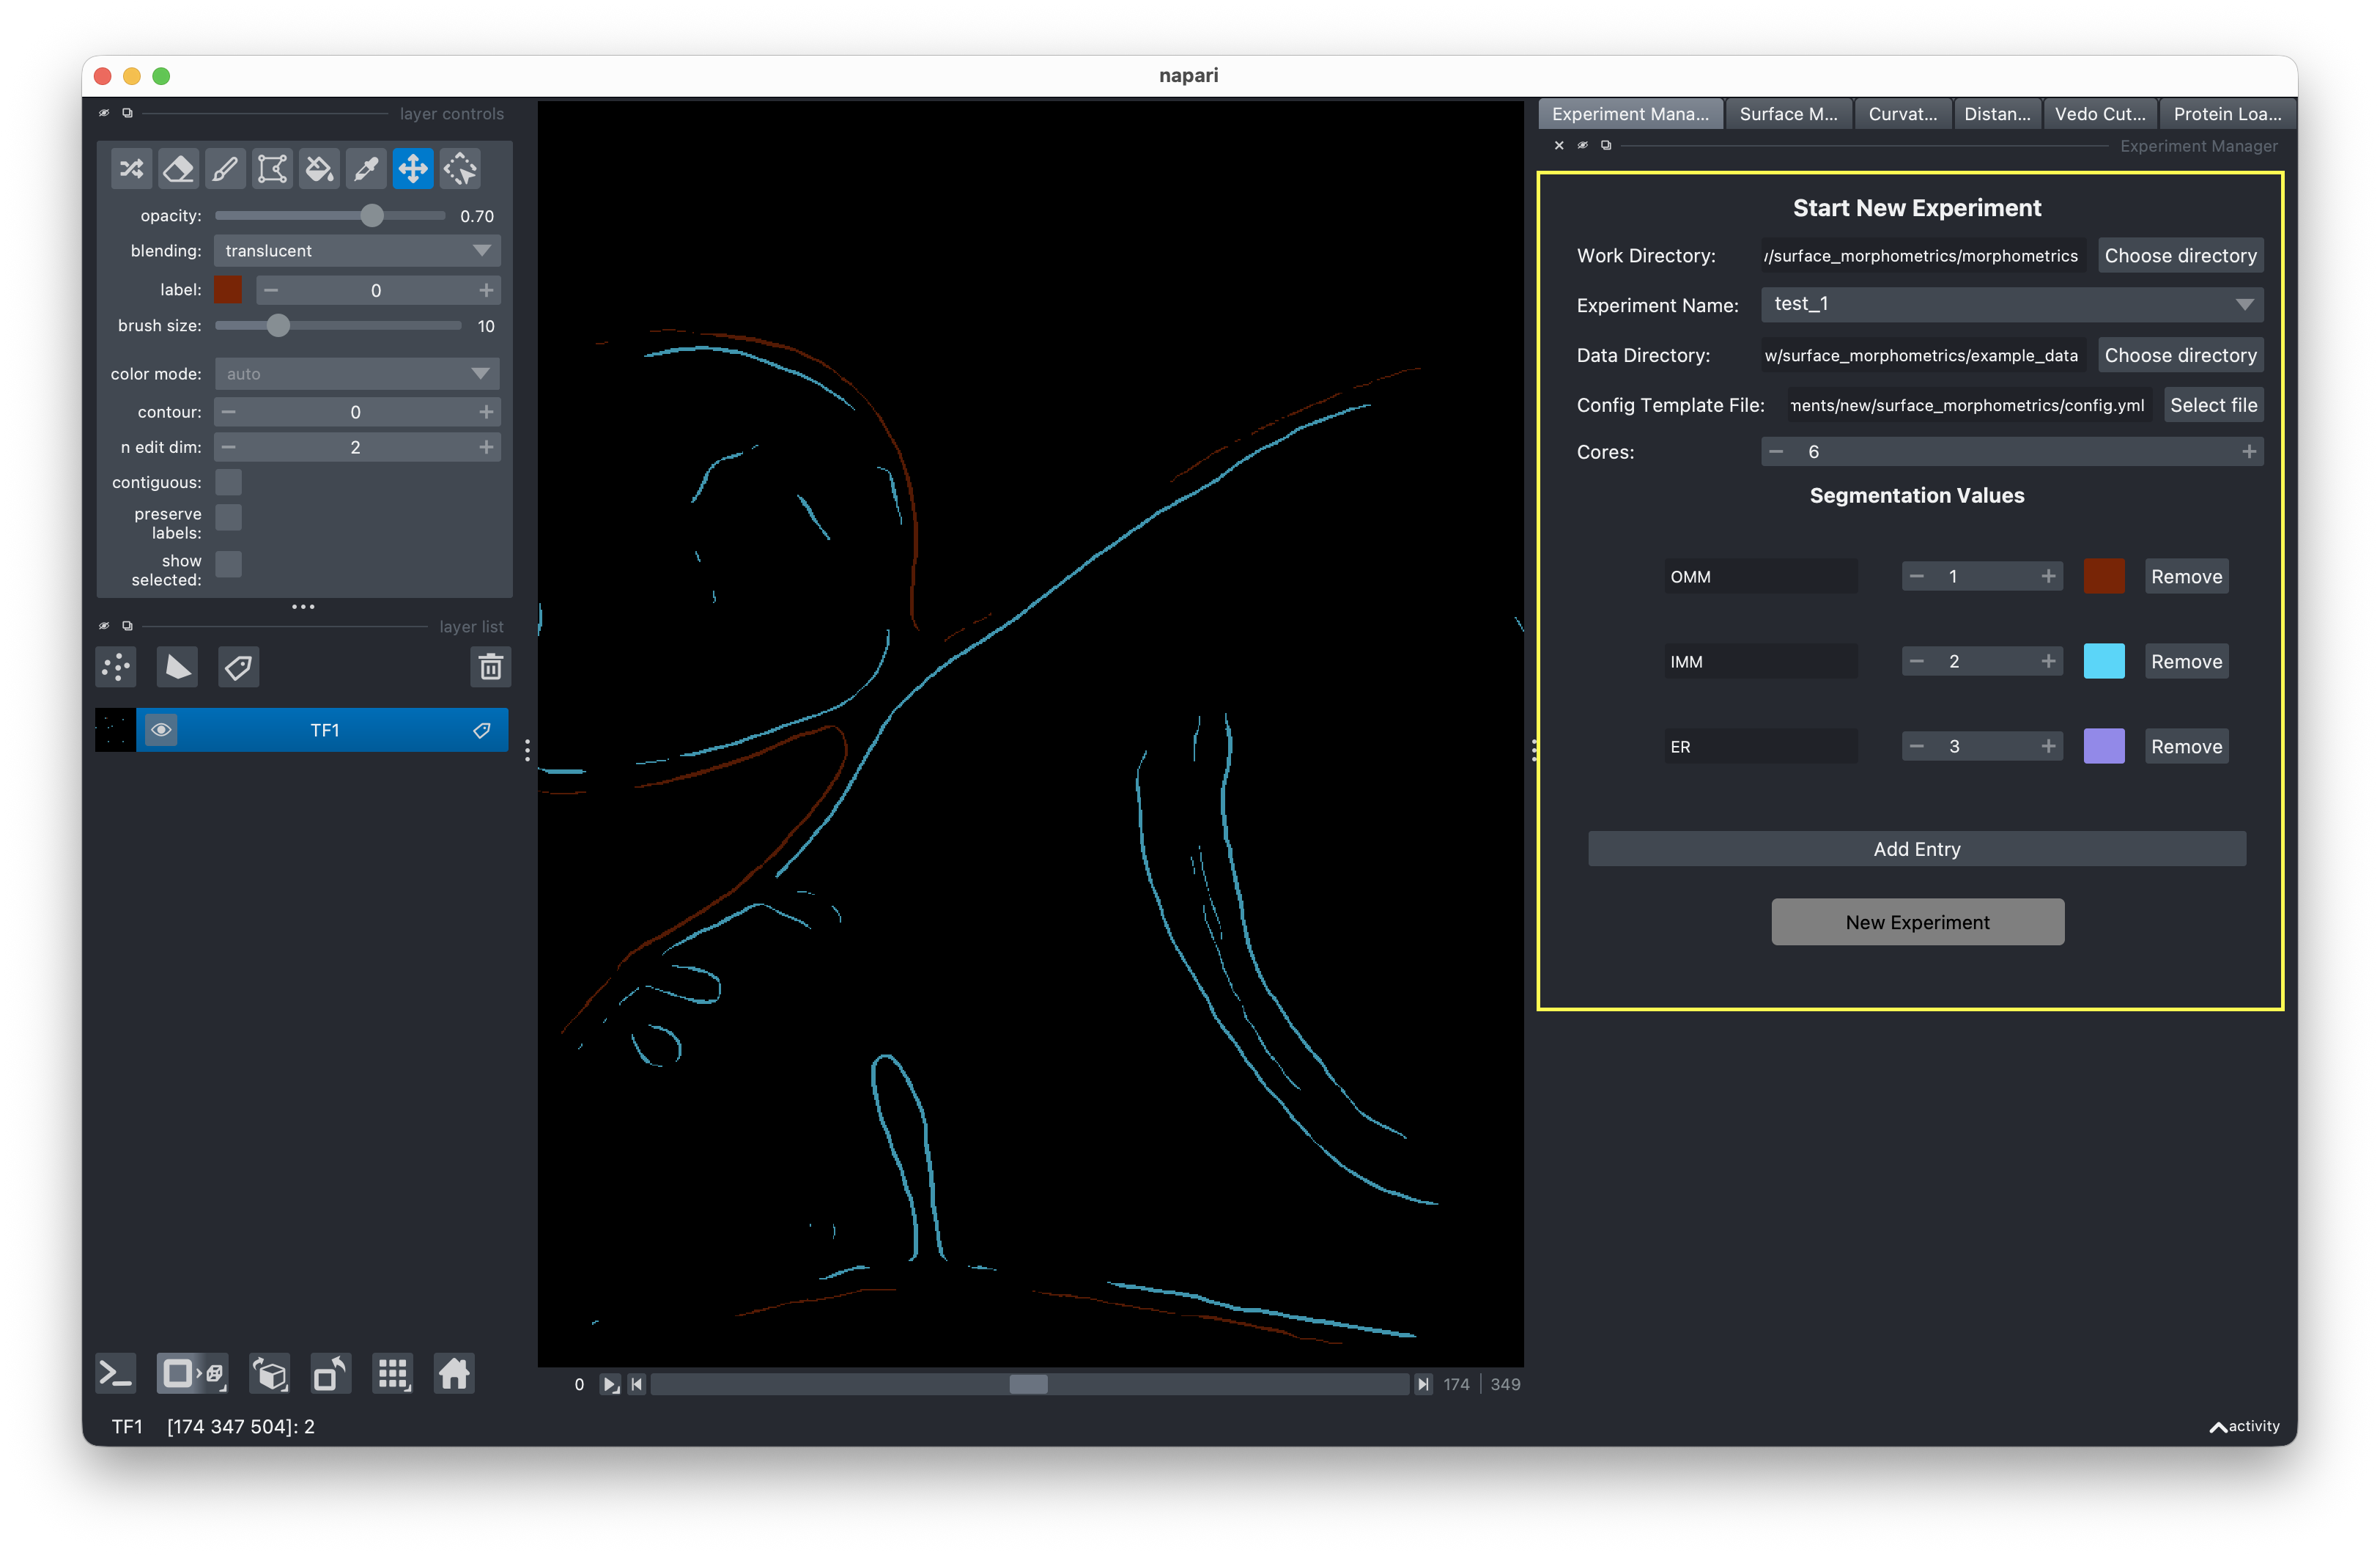
Task: Open the Curvat... tab
Action: (x=1902, y=114)
